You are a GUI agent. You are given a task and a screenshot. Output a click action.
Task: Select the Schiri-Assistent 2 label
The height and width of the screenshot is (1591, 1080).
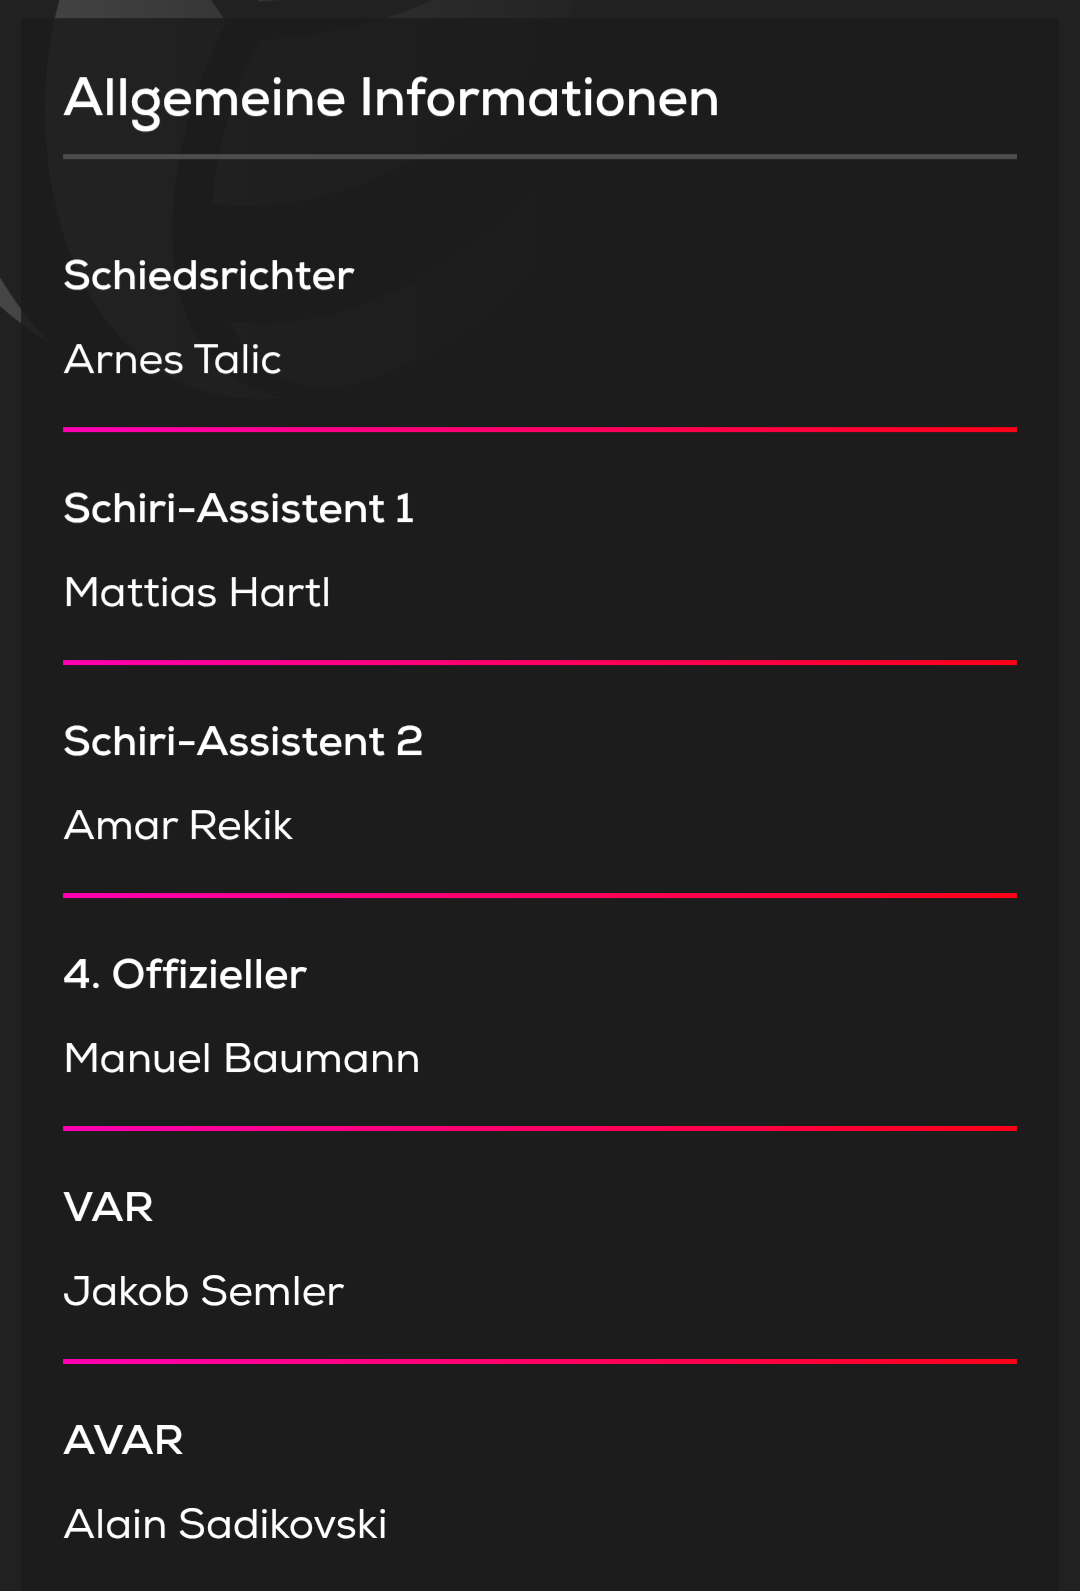point(243,742)
